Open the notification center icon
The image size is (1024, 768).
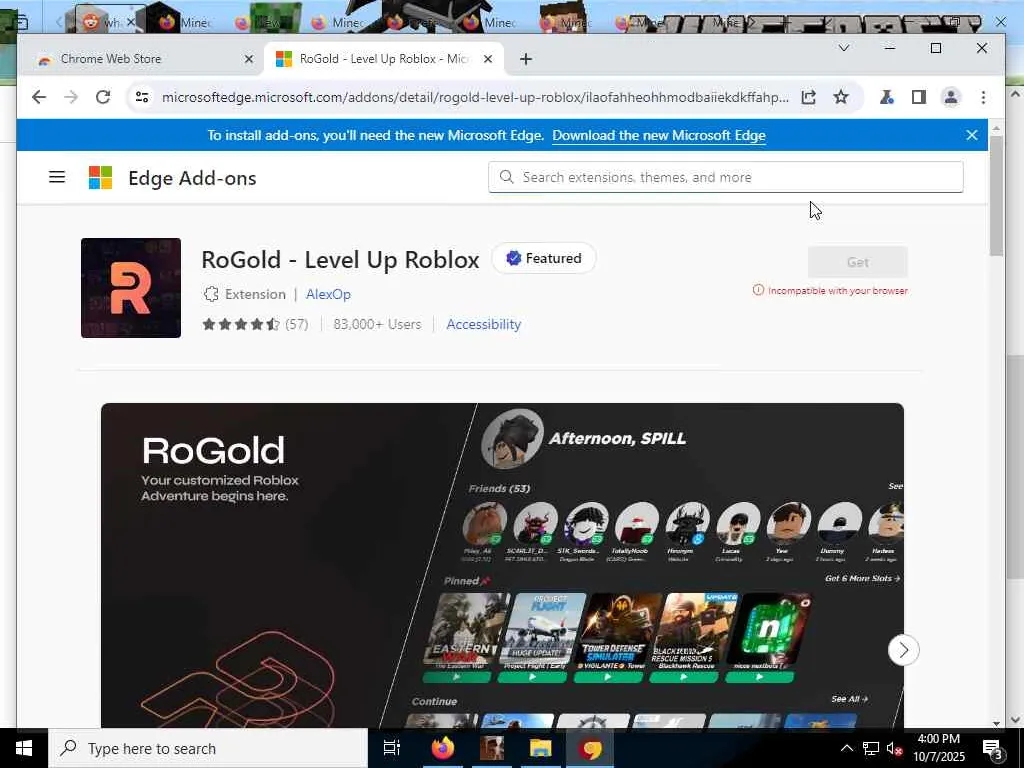point(992,750)
